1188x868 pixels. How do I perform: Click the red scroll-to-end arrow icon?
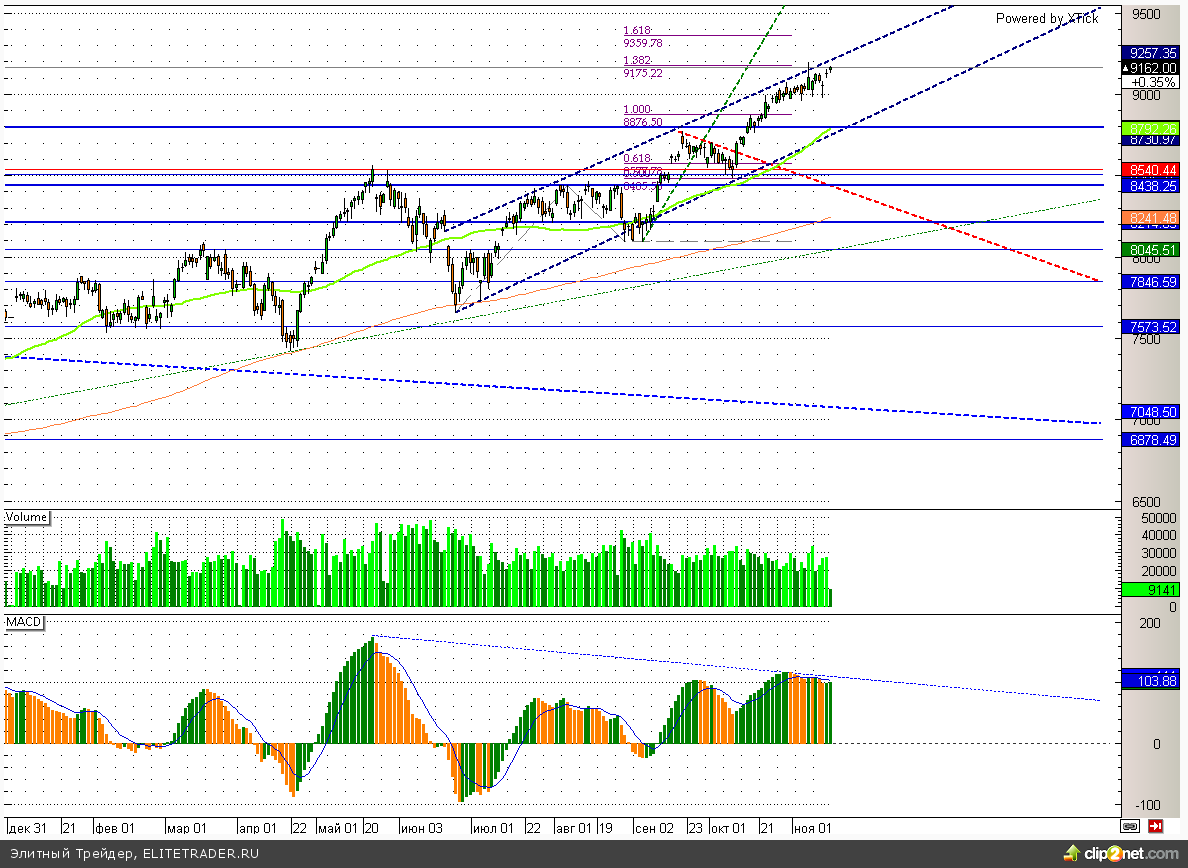coord(1155,826)
